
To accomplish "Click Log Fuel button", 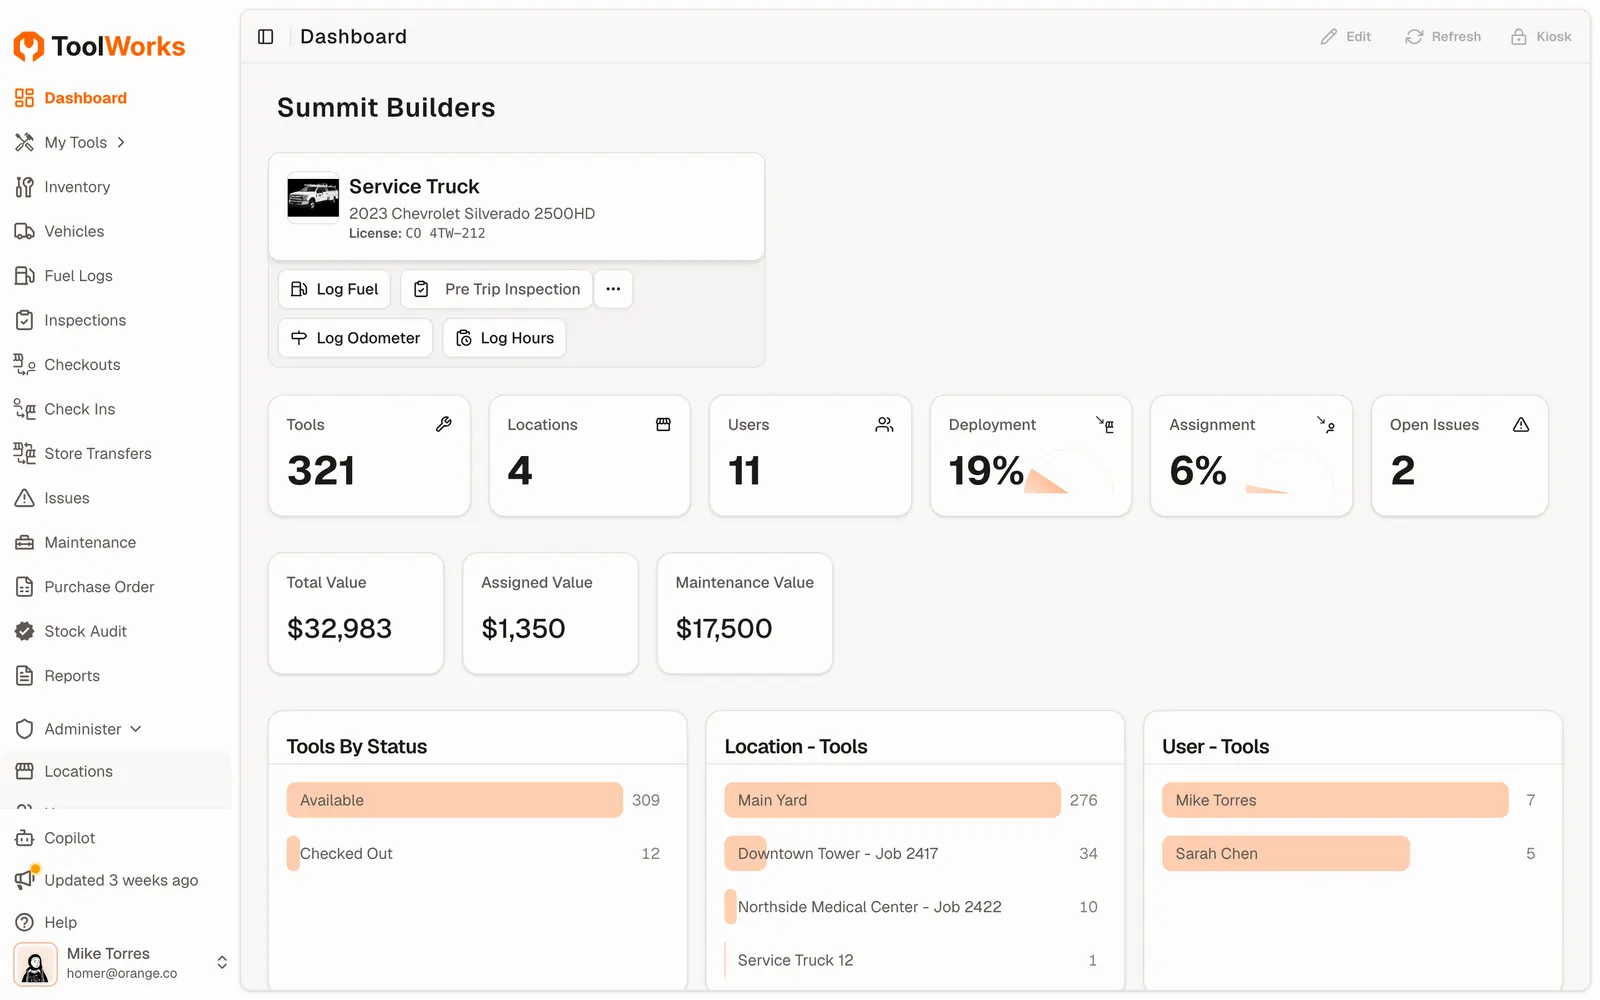I will (x=335, y=289).
